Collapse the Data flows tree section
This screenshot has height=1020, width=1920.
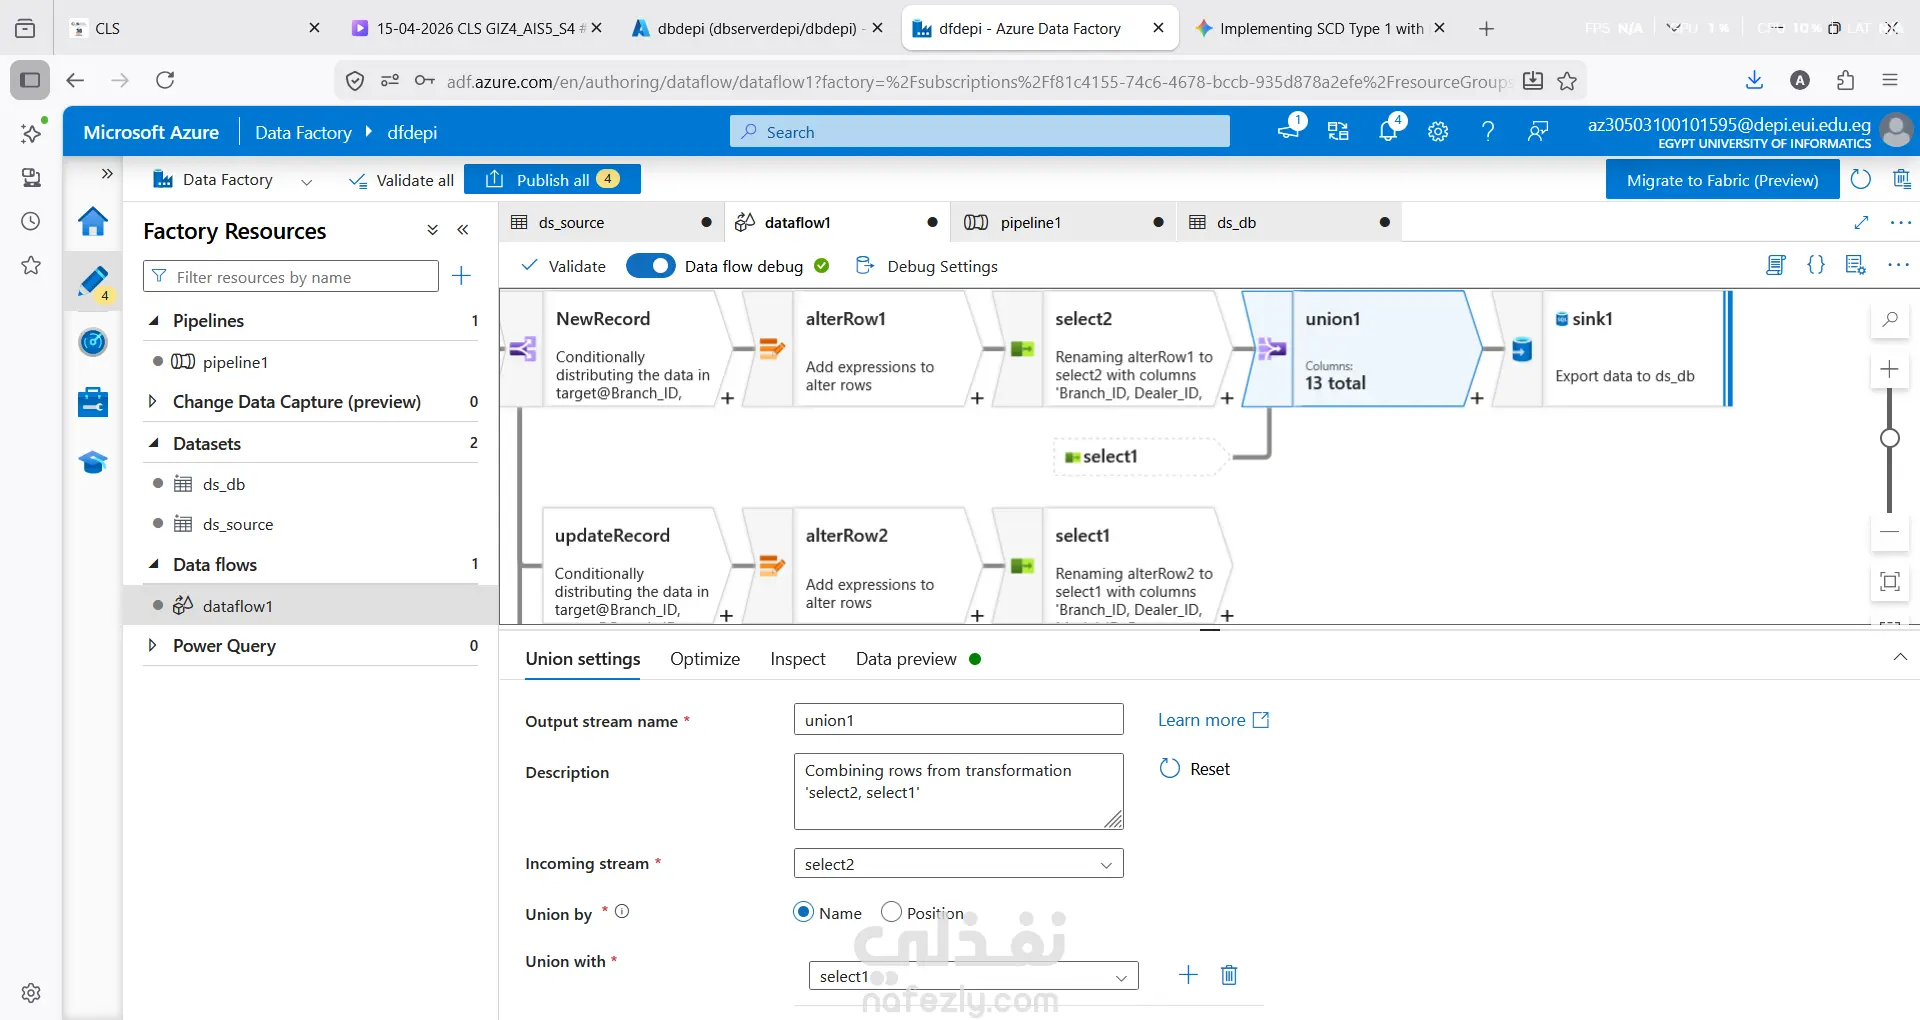(154, 564)
